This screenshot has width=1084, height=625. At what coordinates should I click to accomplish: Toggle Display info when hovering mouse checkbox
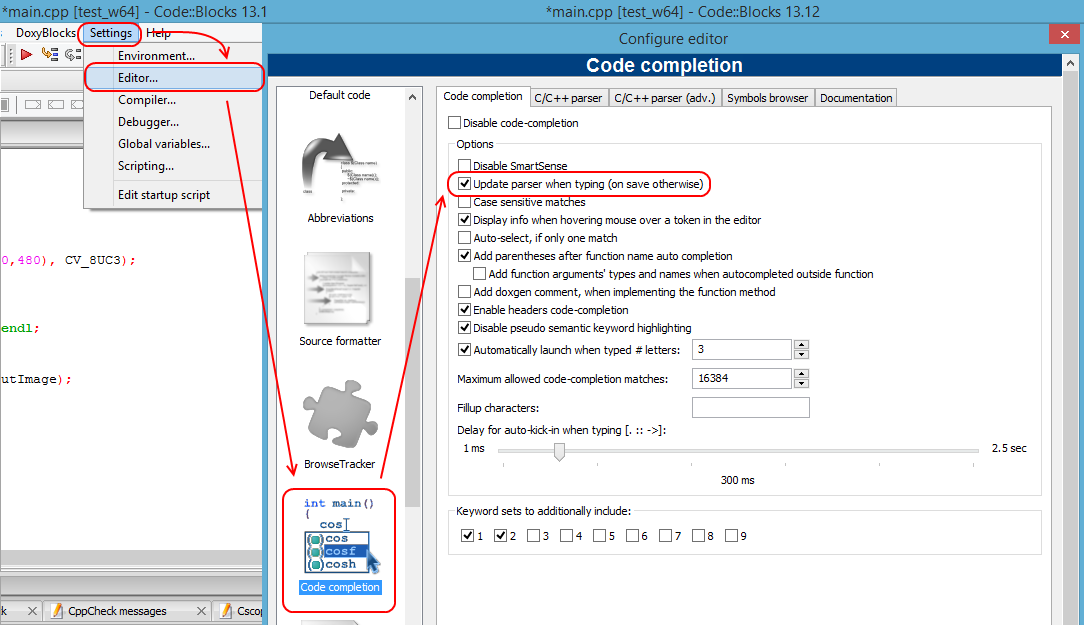(x=465, y=220)
